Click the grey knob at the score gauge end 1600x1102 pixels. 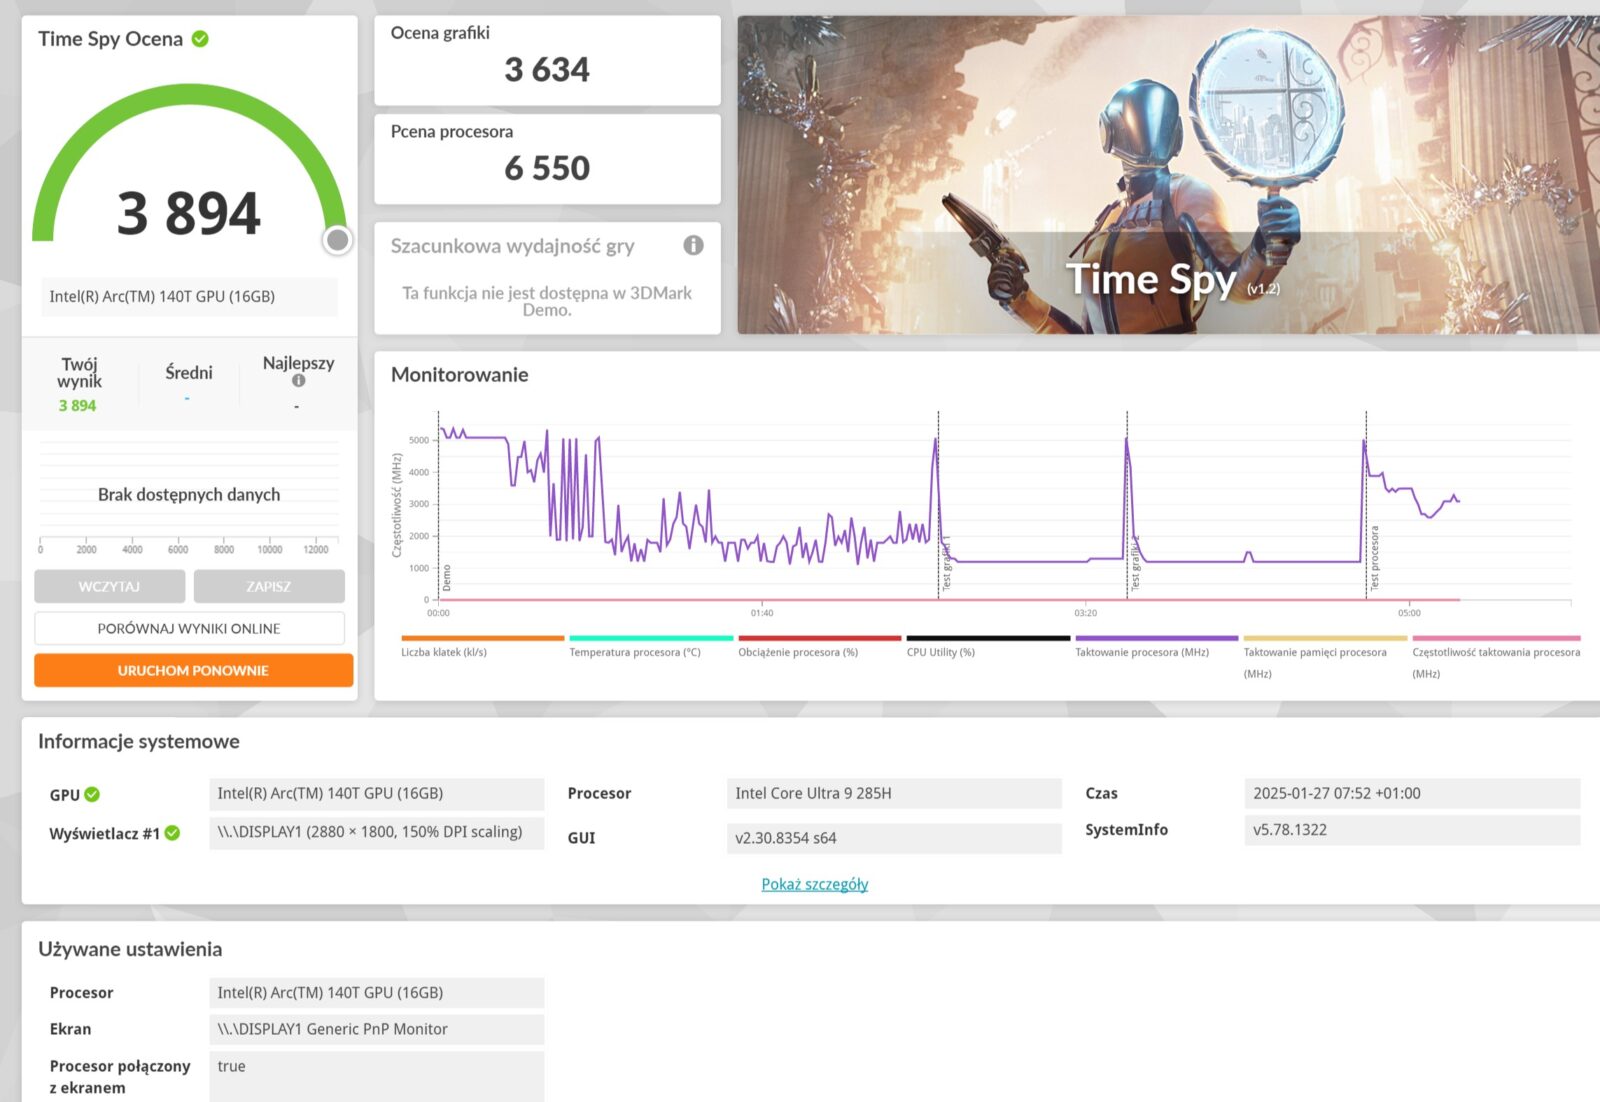[x=338, y=240]
